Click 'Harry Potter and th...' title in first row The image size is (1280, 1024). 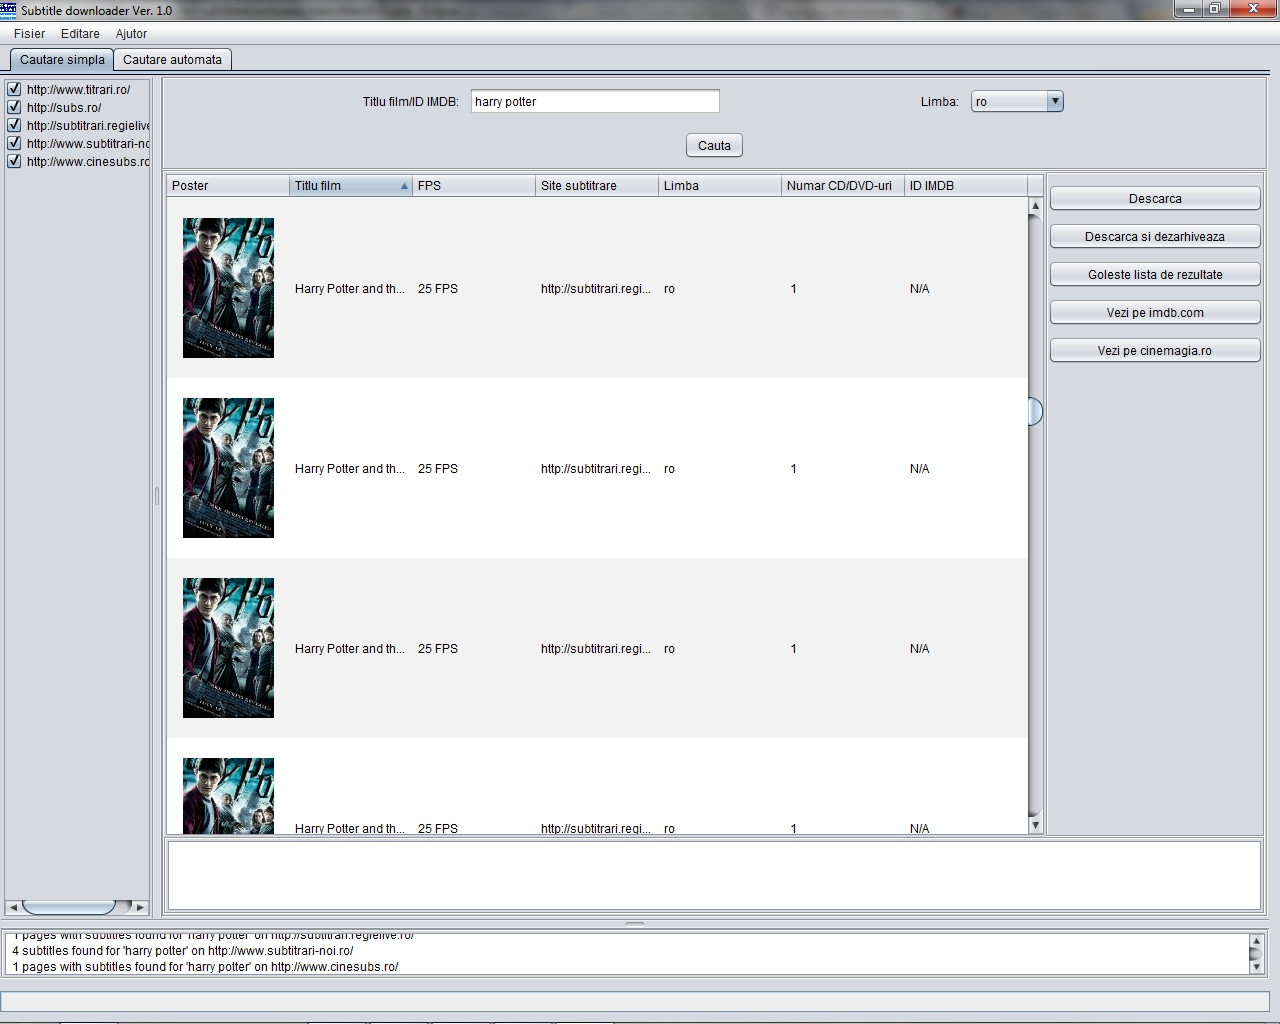click(x=350, y=289)
